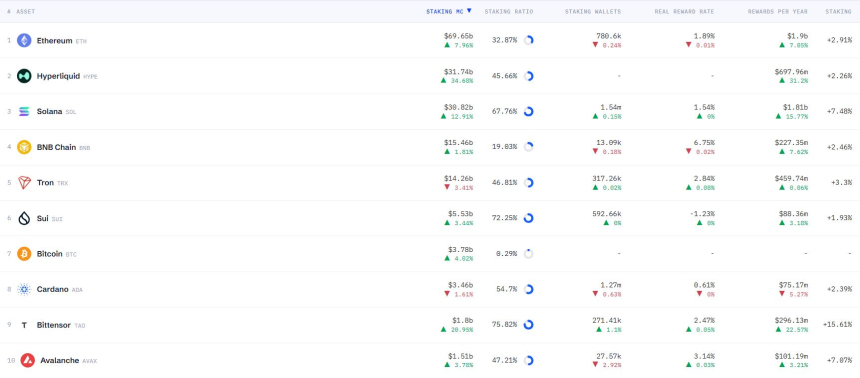The image size is (860, 378).
Task: Click the Hyperliquid logo icon
Action: [24, 76]
